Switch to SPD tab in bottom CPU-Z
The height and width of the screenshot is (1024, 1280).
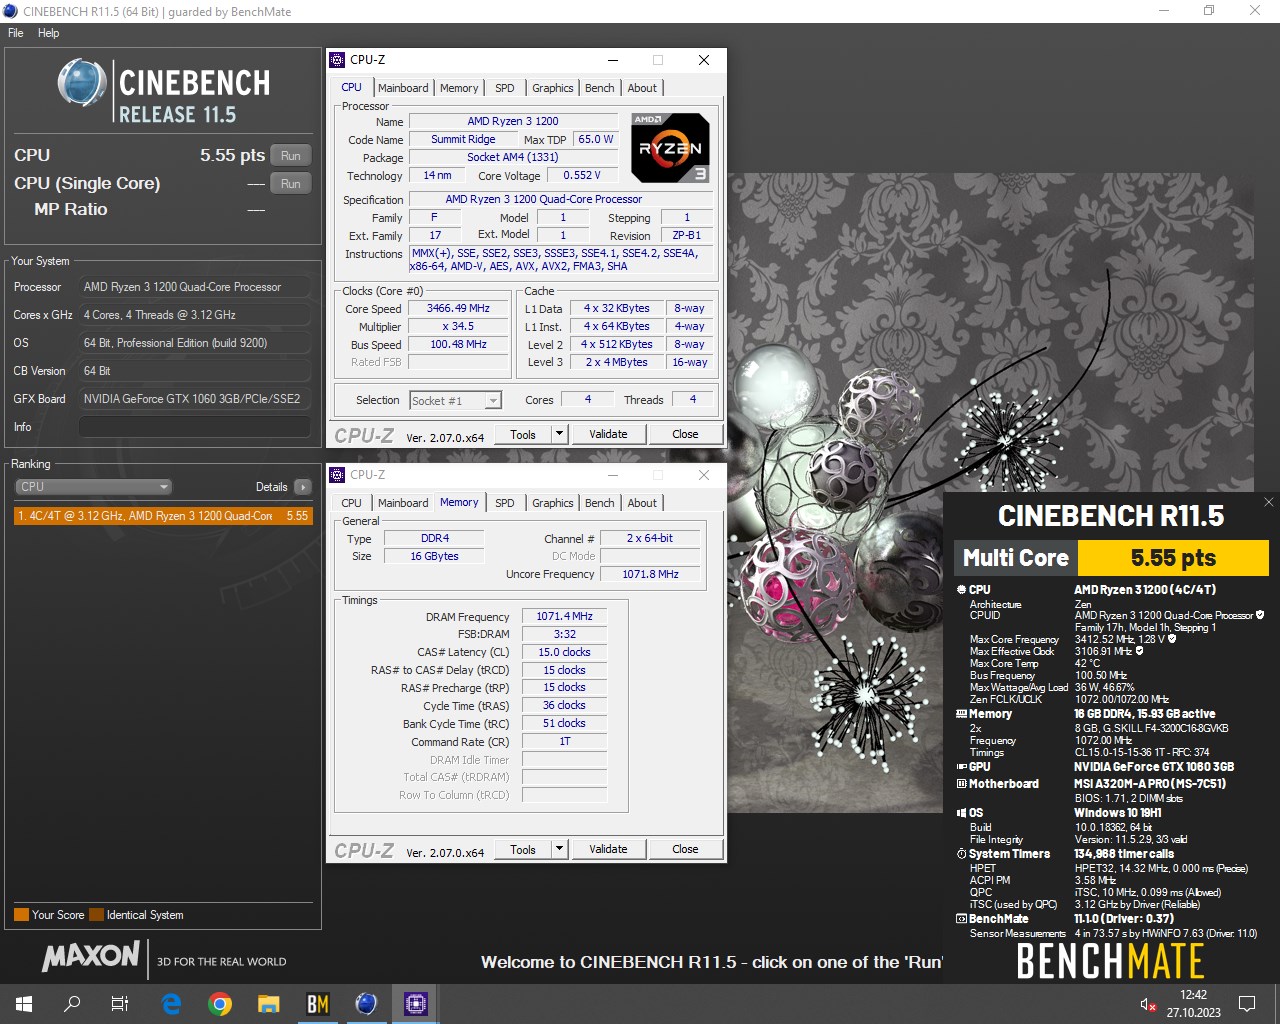coord(505,503)
